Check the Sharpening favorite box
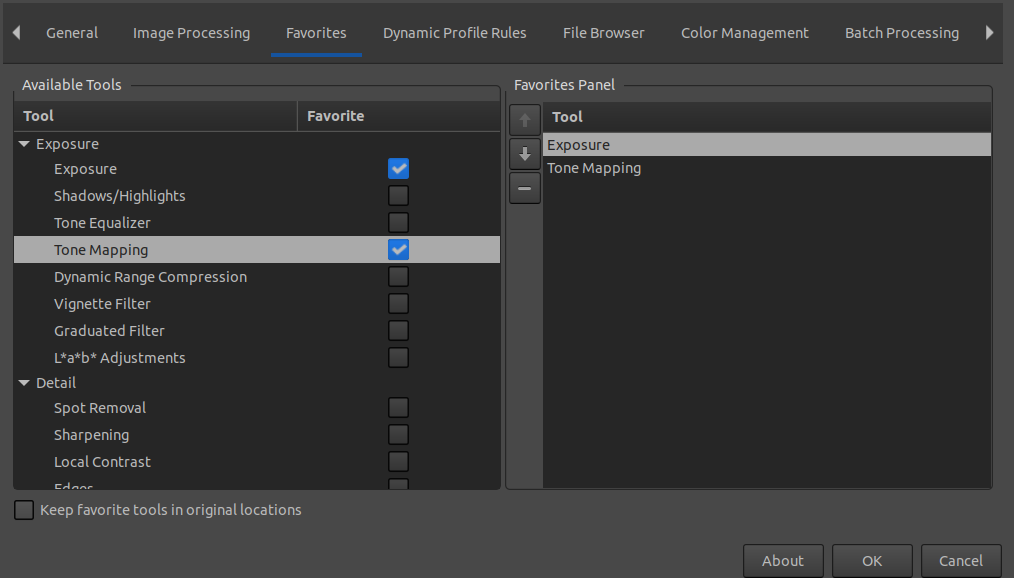This screenshot has width=1014, height=578. pyautogui.click(x=398, y=435)
